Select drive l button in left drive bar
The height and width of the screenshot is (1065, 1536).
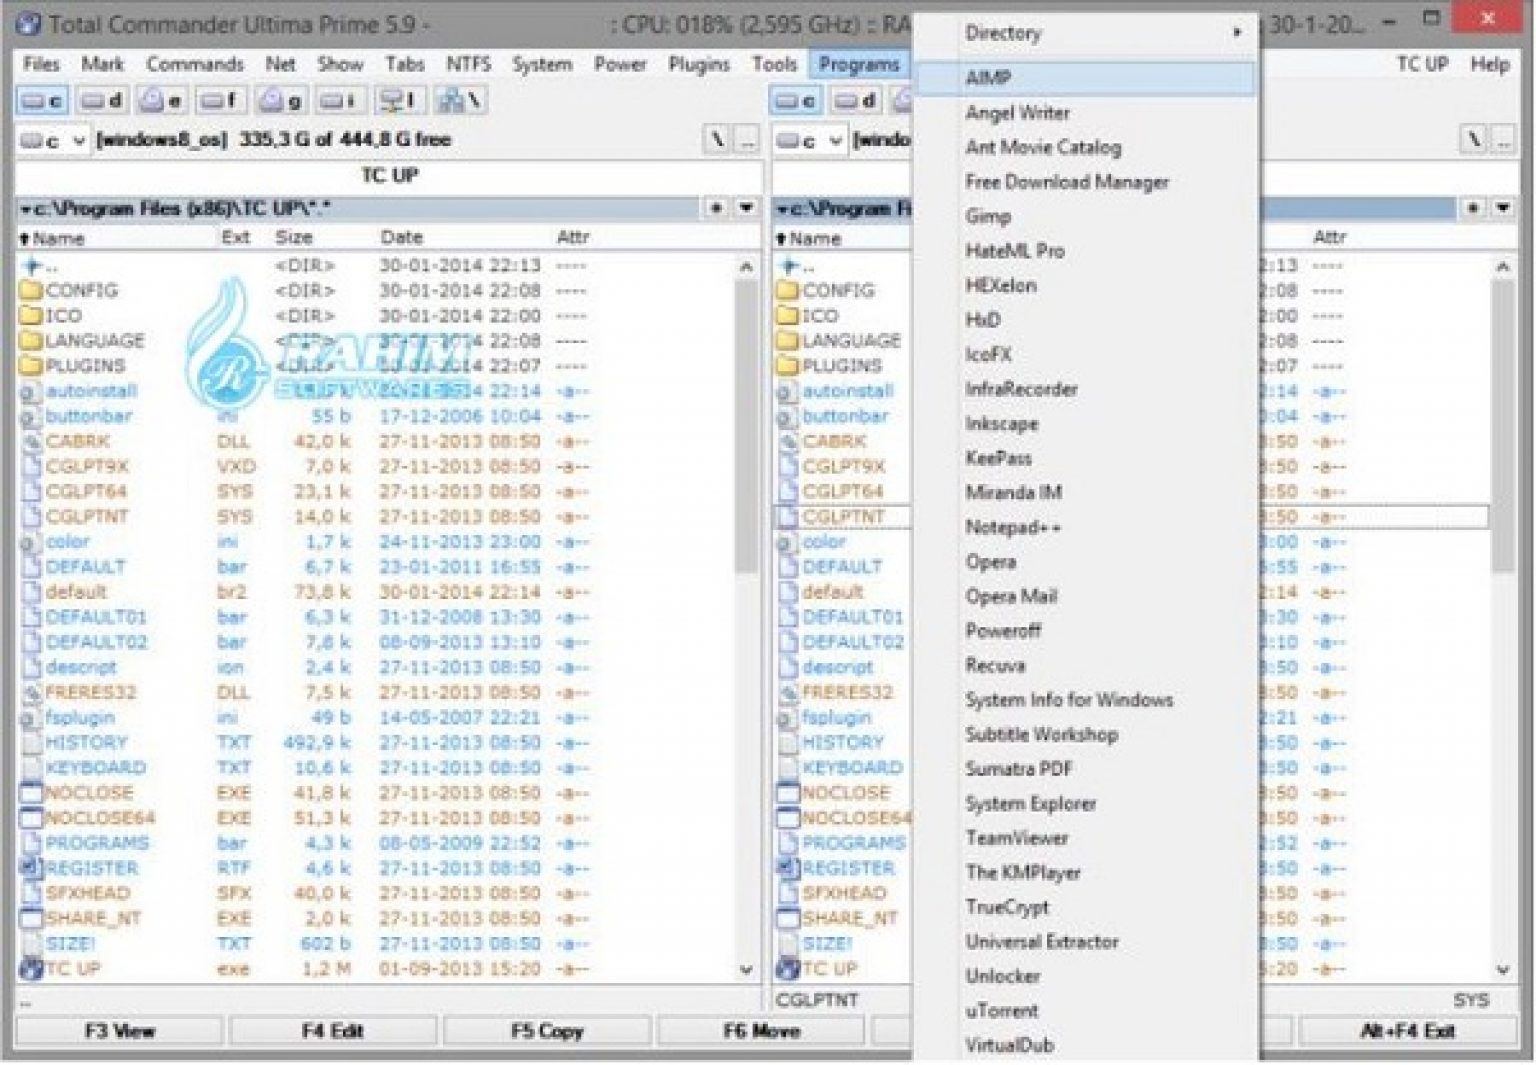(x=399, y=101)
